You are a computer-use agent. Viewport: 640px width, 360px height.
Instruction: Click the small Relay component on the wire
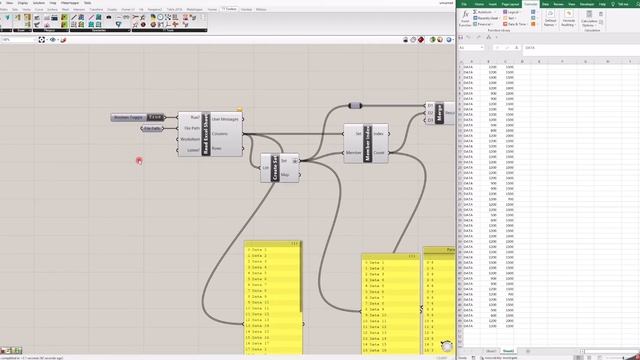[355, 106]
